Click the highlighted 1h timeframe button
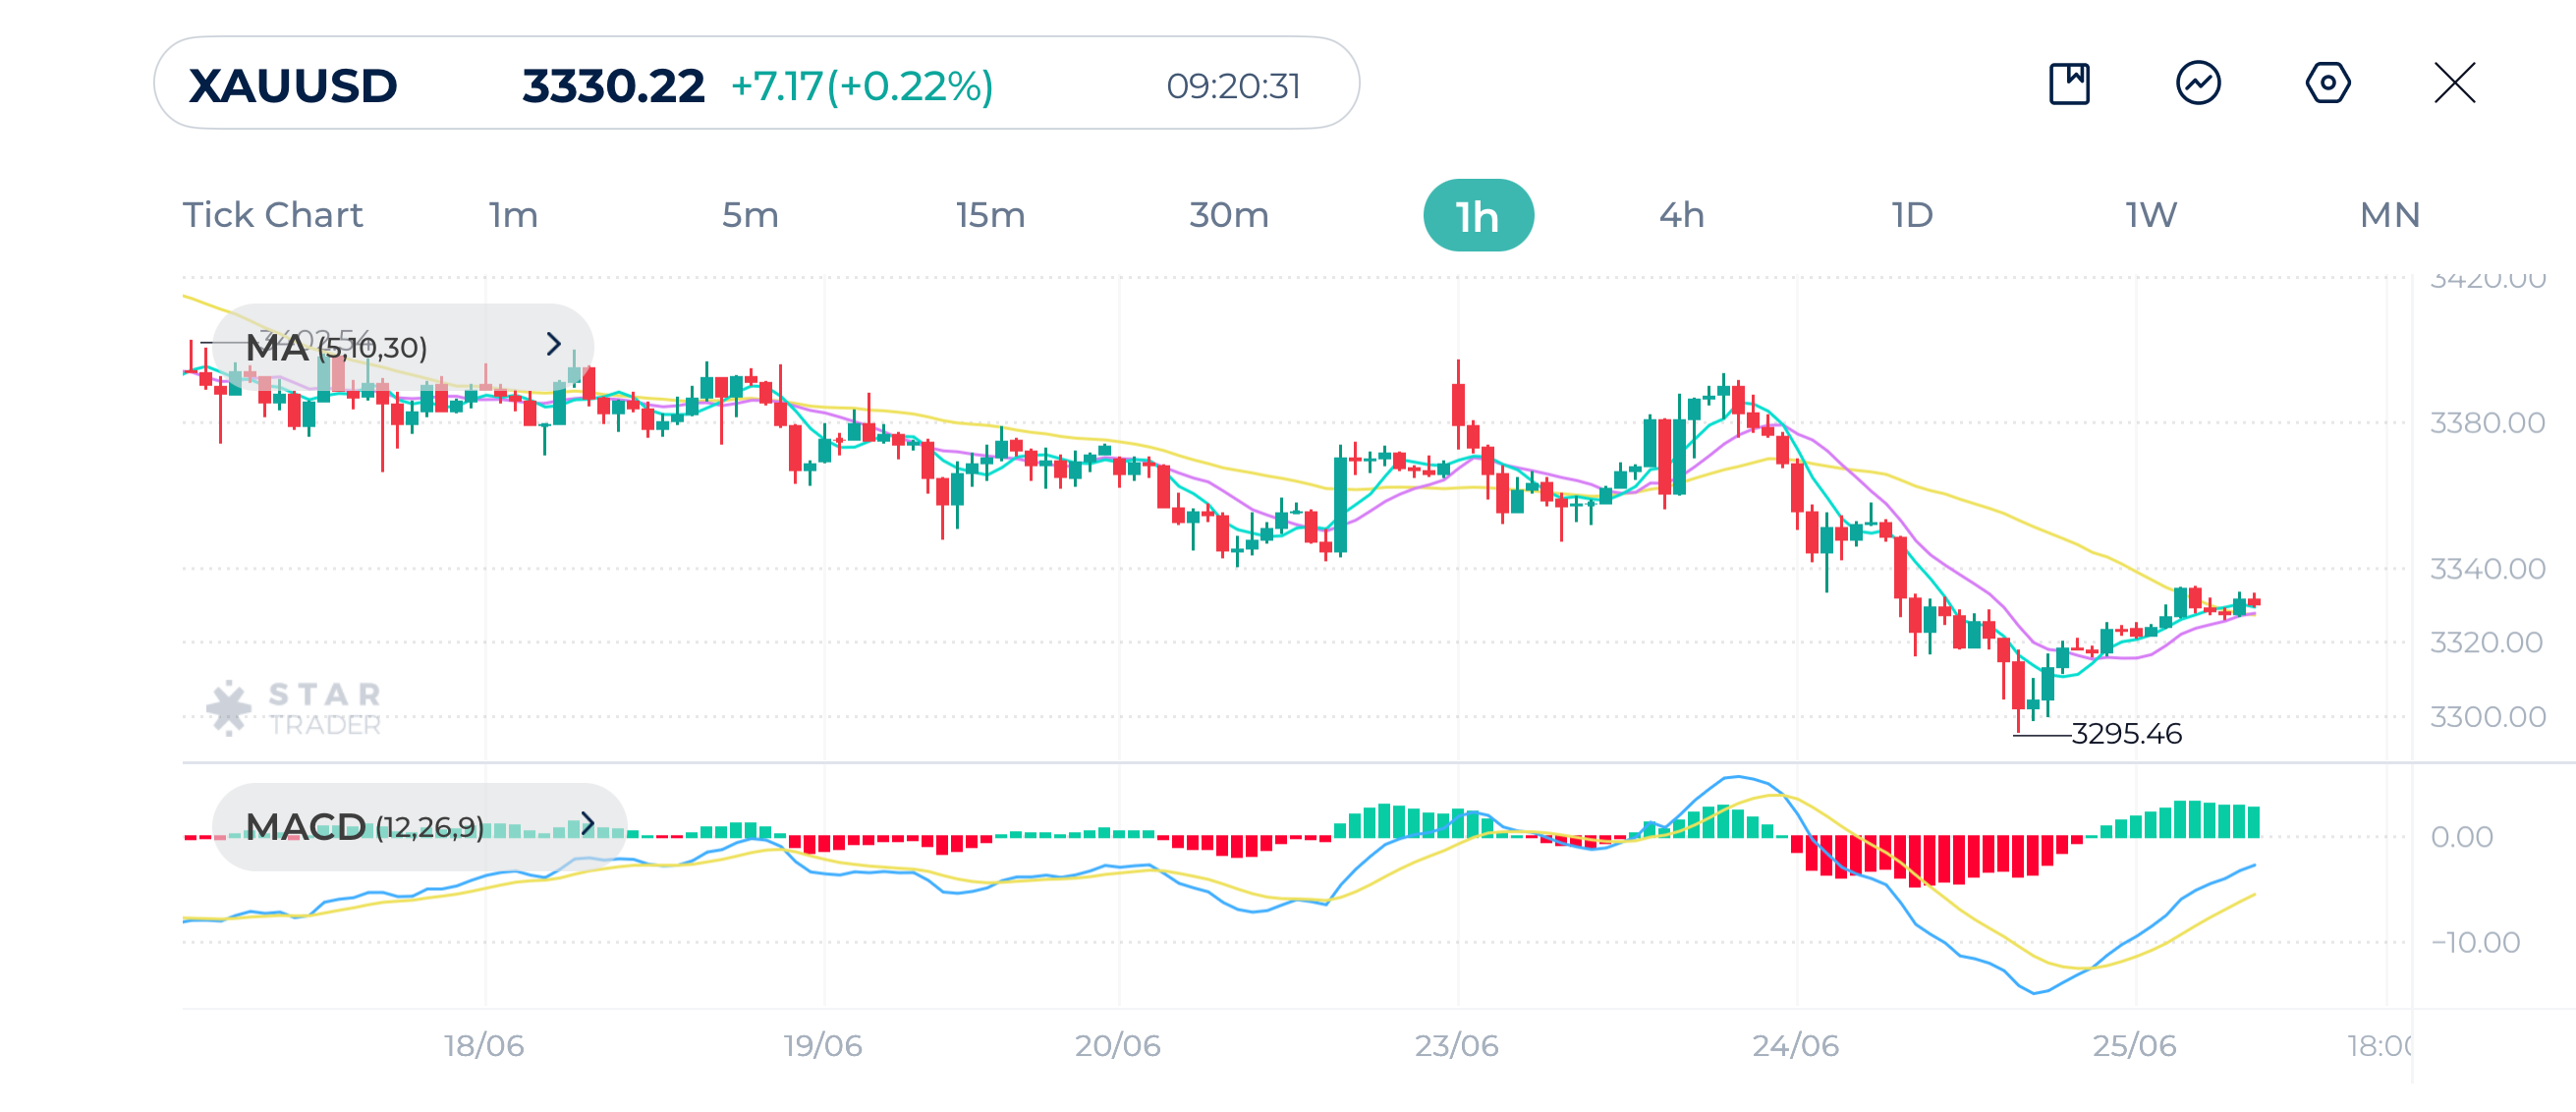Image resolution: width=2576 pixels, height=1112 pixels. 1477,214
